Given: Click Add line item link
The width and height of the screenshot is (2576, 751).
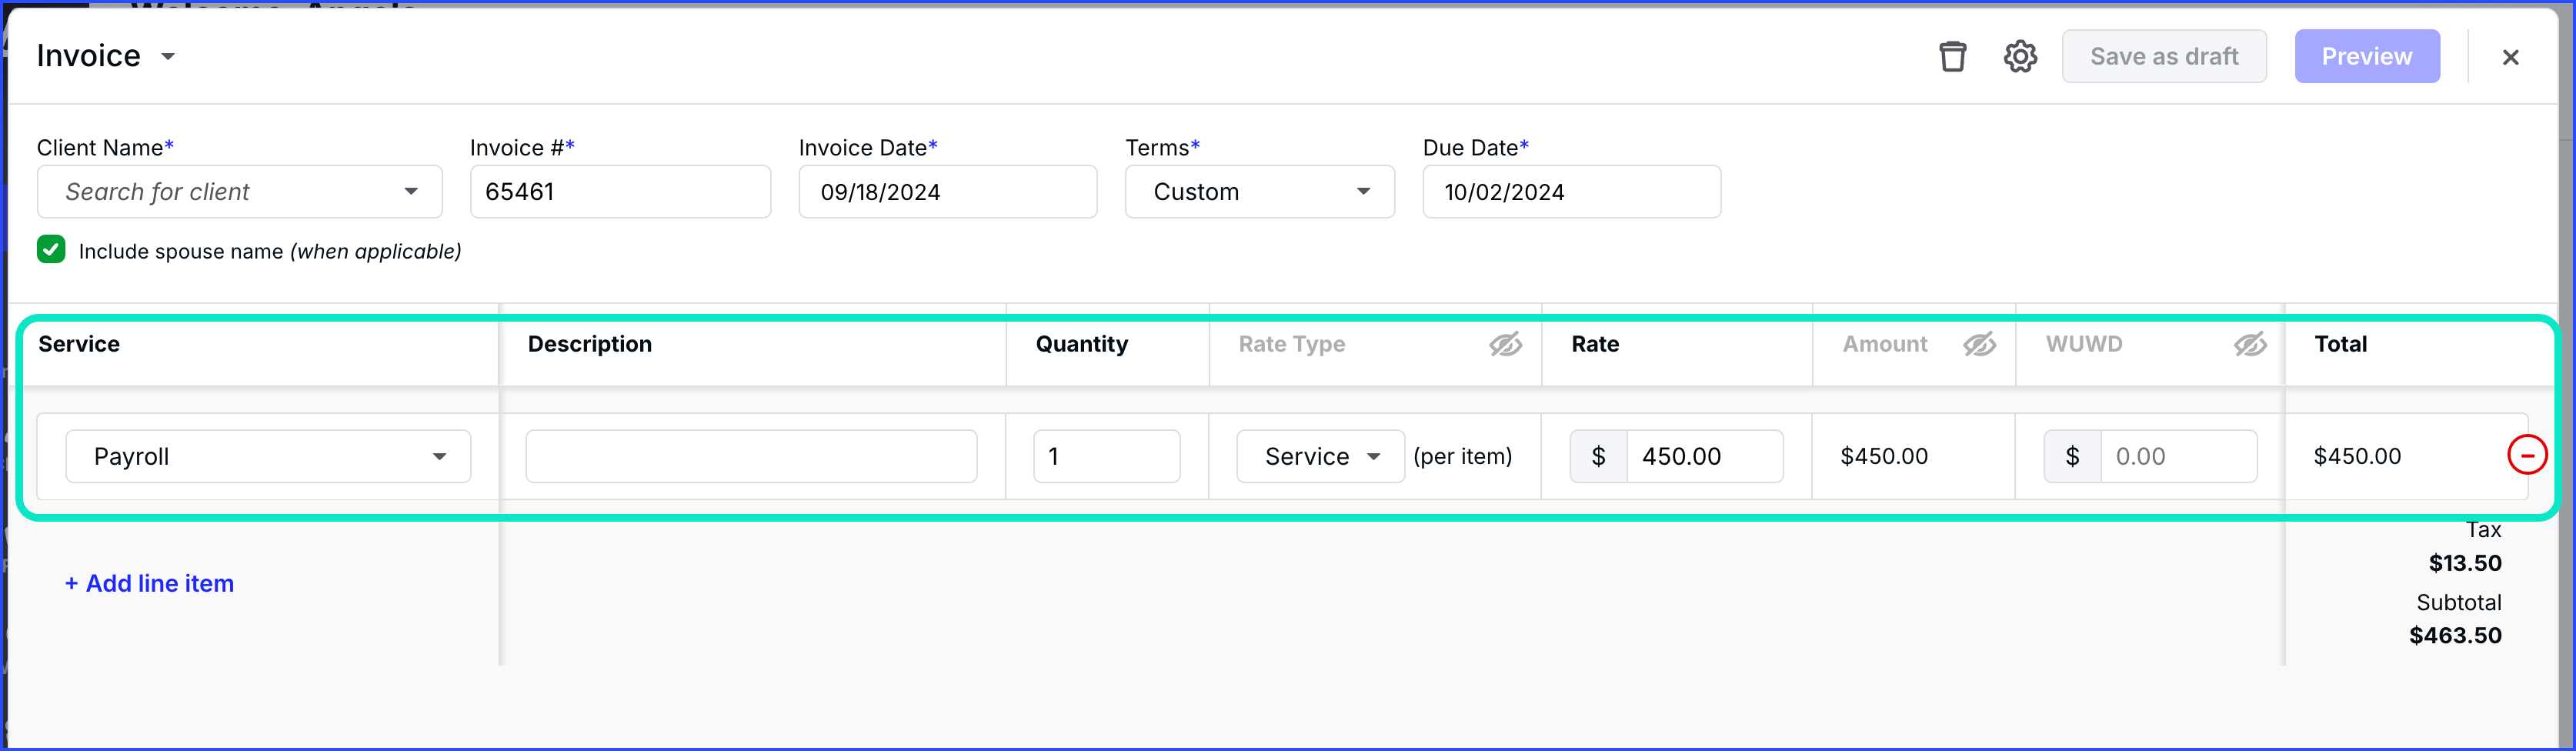Looking at the screenshot, I should [x=150, y=583].
